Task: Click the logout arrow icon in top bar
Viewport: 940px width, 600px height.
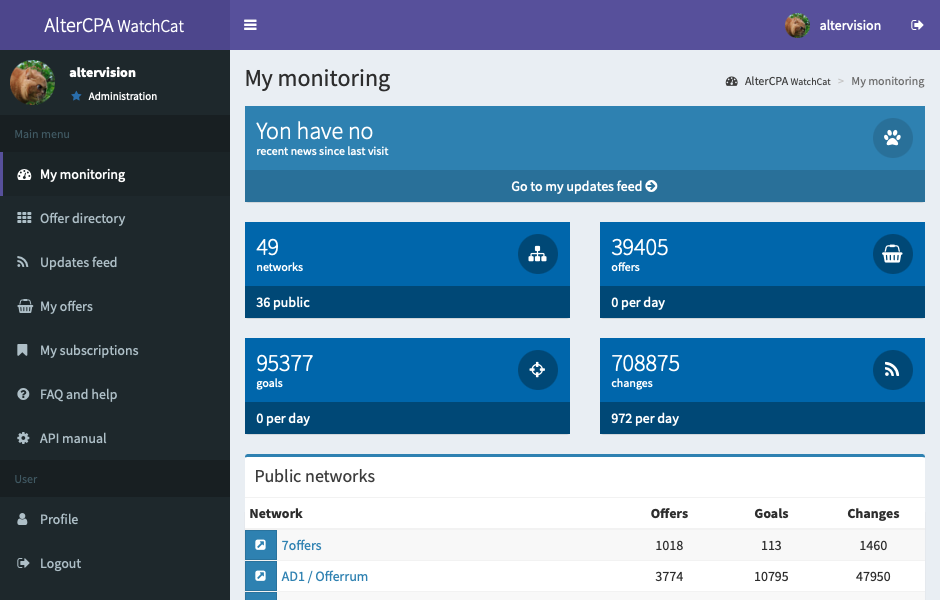Action: (x=917, y=25)
